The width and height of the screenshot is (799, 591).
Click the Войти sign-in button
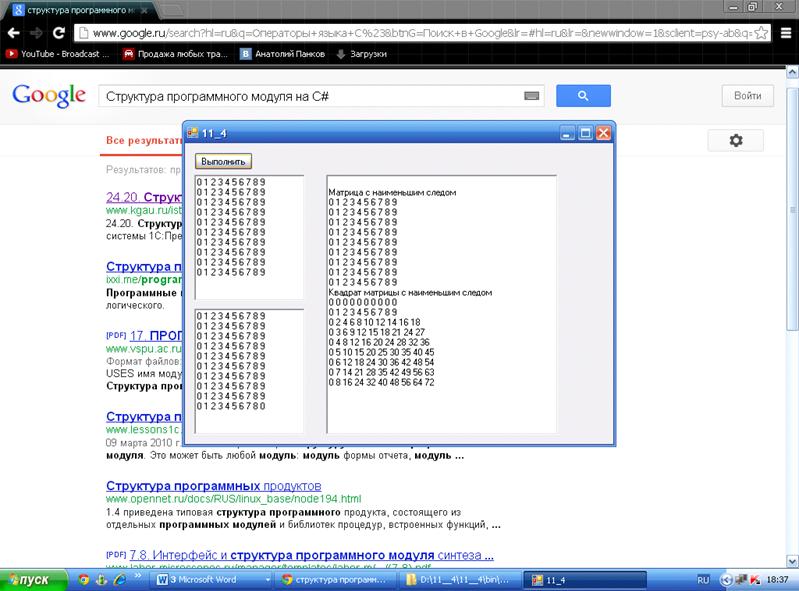pyautogui.click(x=747, y=96)
